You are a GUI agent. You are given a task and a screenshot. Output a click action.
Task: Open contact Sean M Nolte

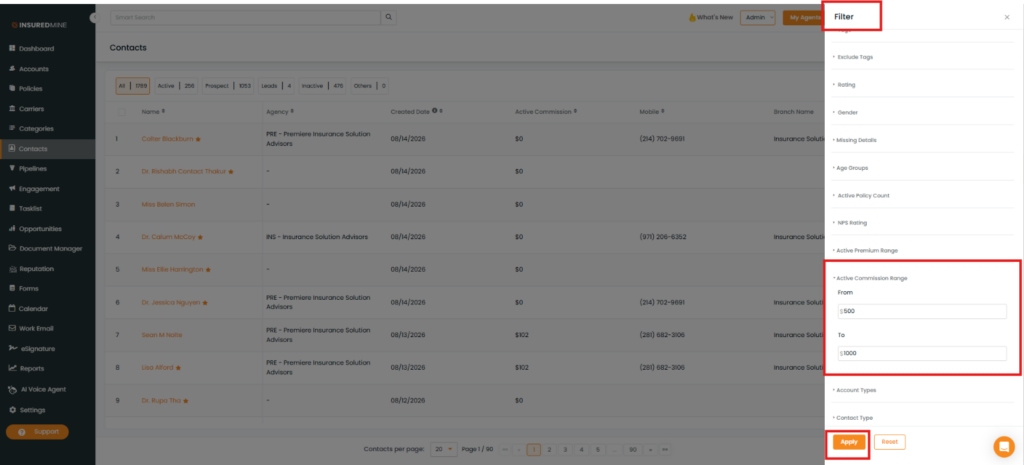(161, 335)
